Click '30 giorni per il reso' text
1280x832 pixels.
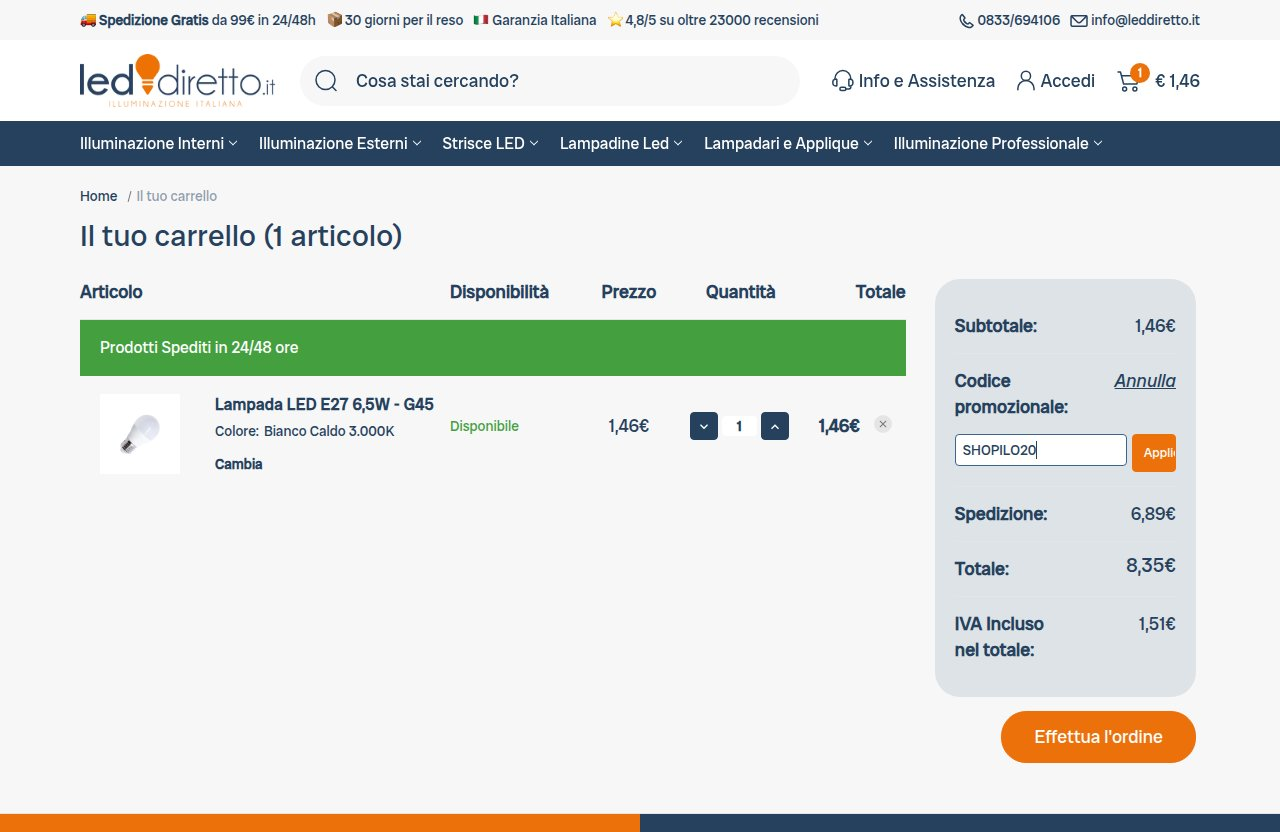click(404, 20)
